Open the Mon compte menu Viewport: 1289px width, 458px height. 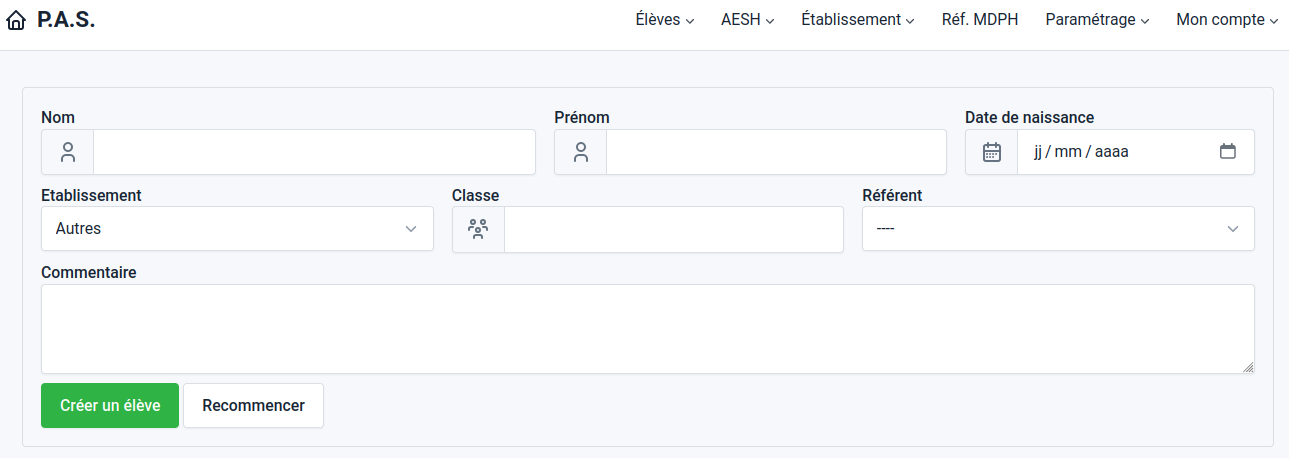1227,19
